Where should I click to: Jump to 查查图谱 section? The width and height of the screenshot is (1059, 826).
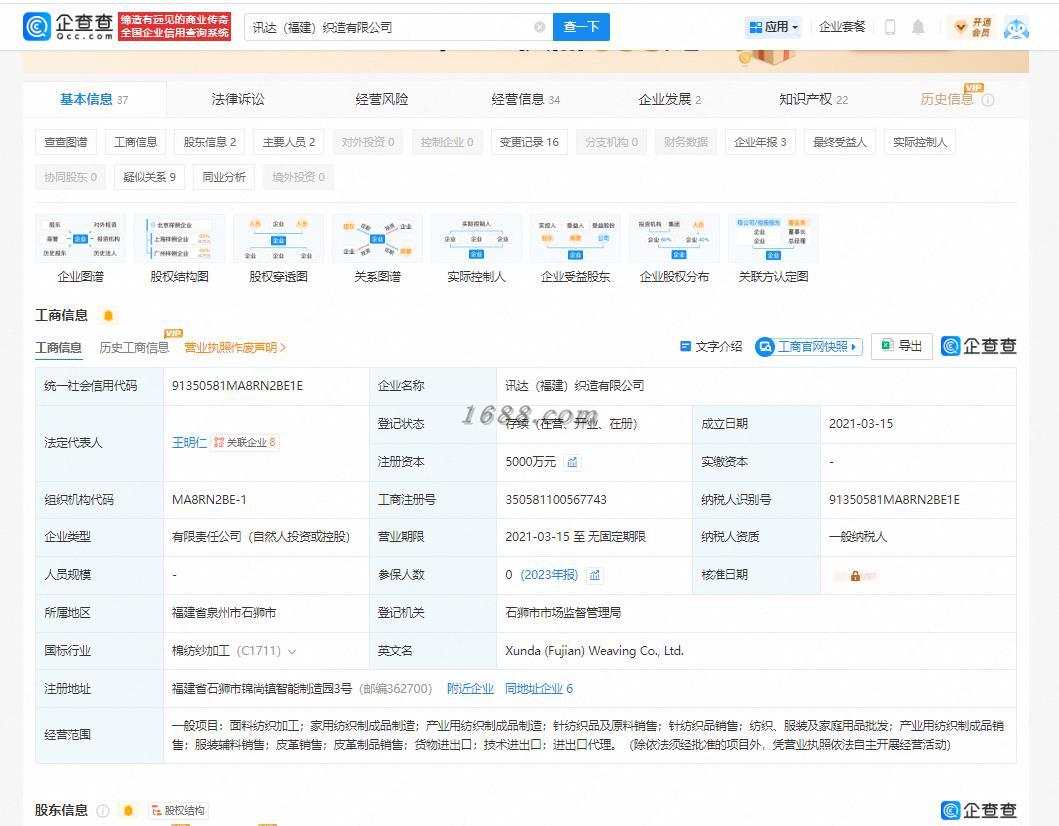(x=66, y=142)
